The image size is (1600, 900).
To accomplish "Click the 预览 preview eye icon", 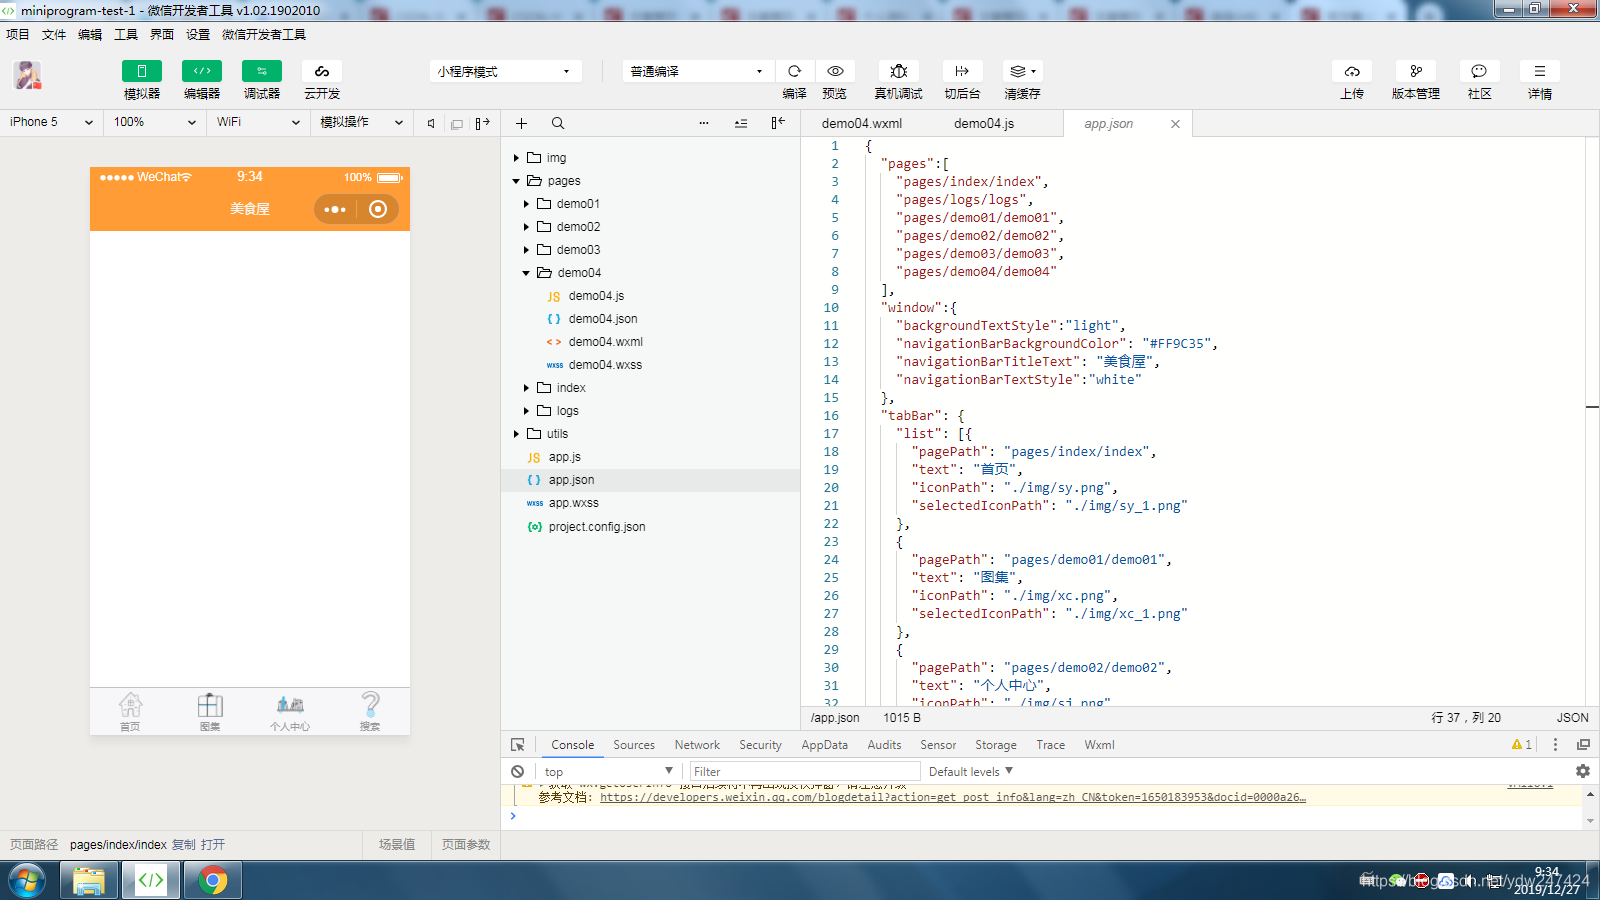I will [835, 71].
